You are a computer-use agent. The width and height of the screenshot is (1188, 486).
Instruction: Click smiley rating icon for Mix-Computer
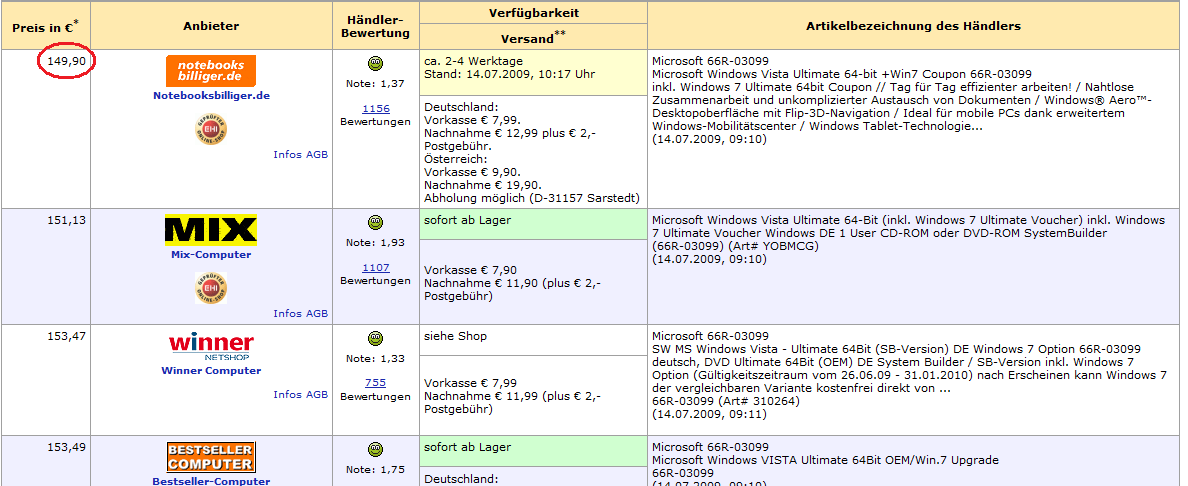click(x=376, y=223)
